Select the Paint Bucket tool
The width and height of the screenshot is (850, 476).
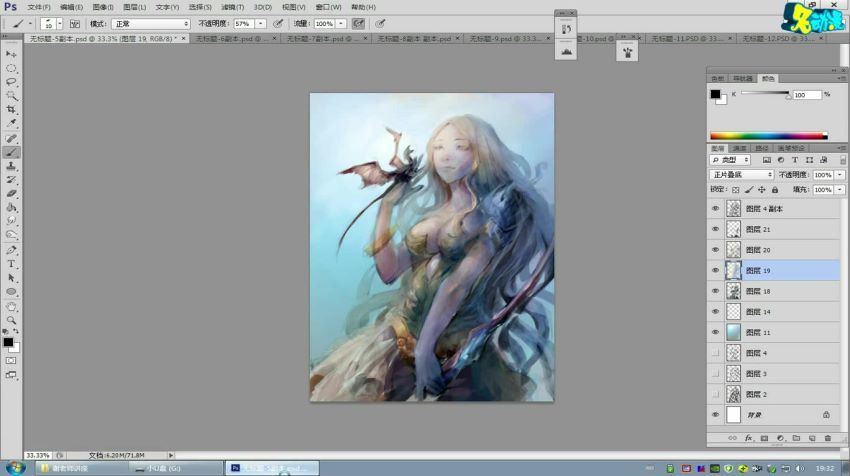pos(11,208)
